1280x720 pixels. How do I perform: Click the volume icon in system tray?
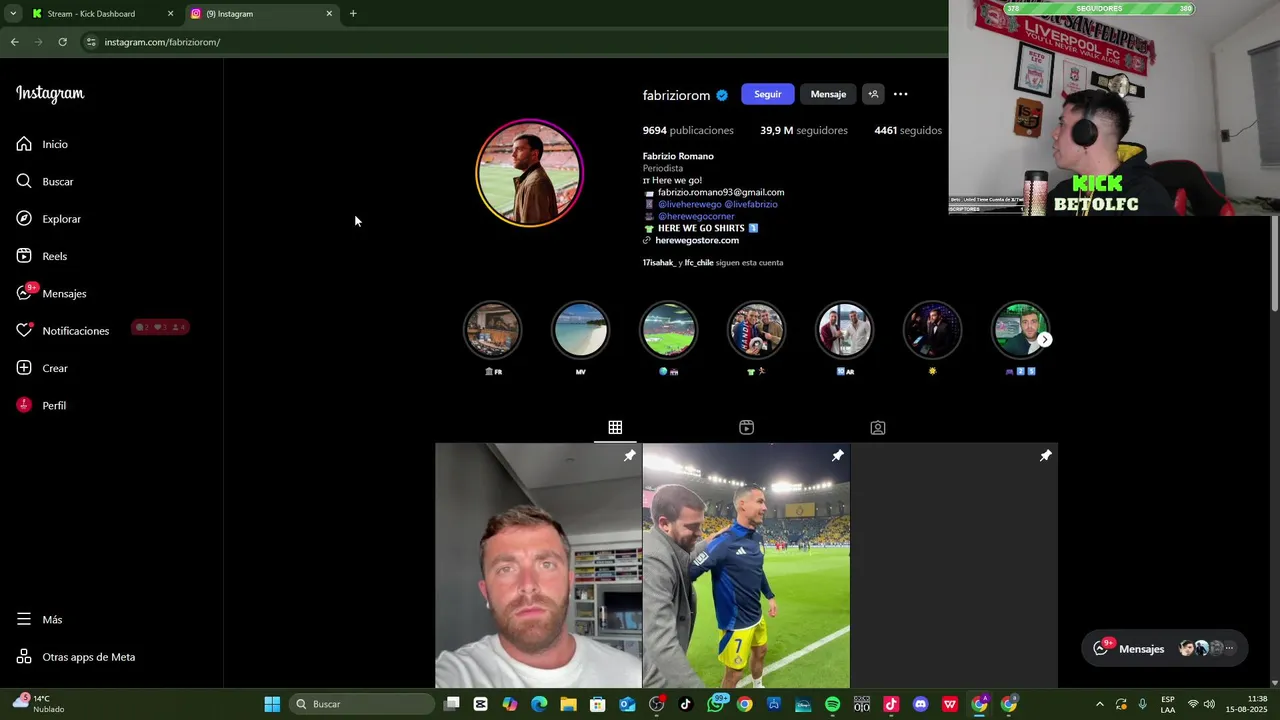(x=1208, y=704)
